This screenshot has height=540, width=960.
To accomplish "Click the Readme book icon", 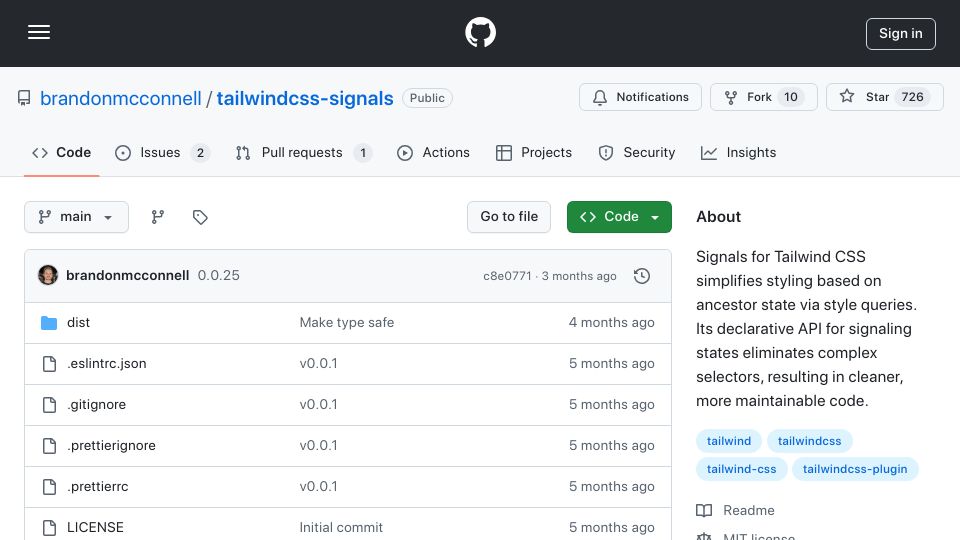I will [x=704, y=511].
